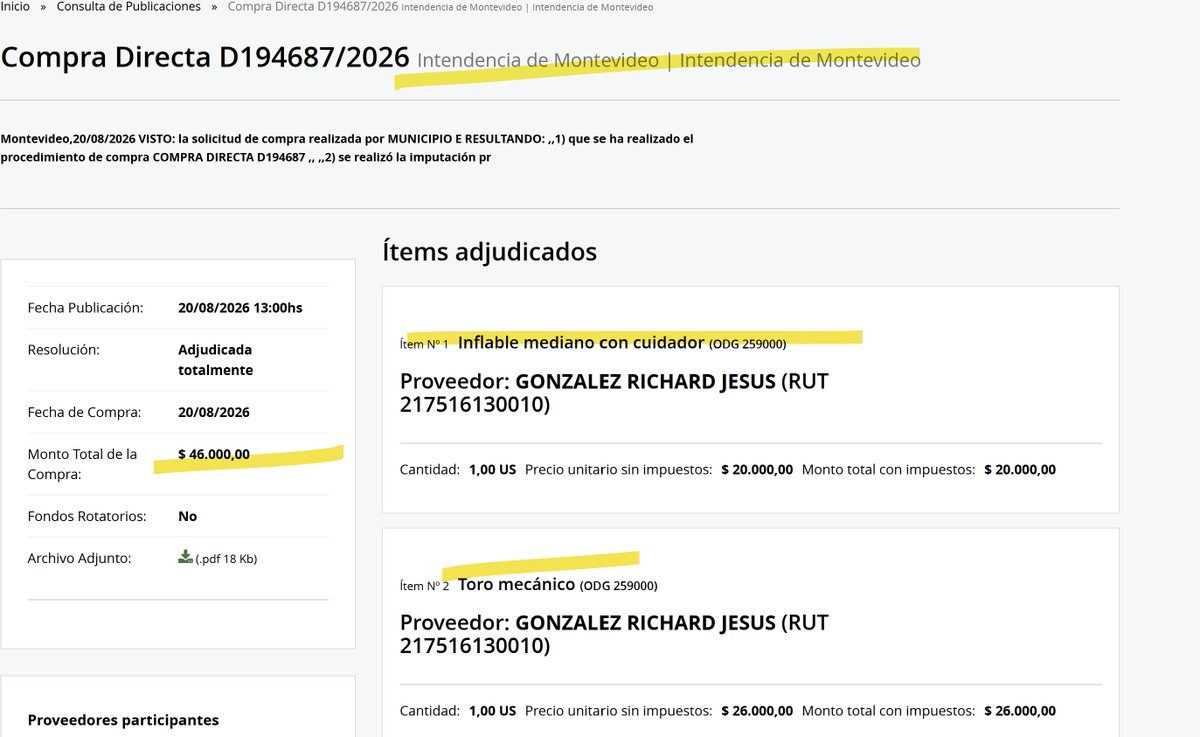Viewport: 1200px width, 737px height.
Task: Open Consulta de Publicaciones breadcrumb
Action: [127, 7]
